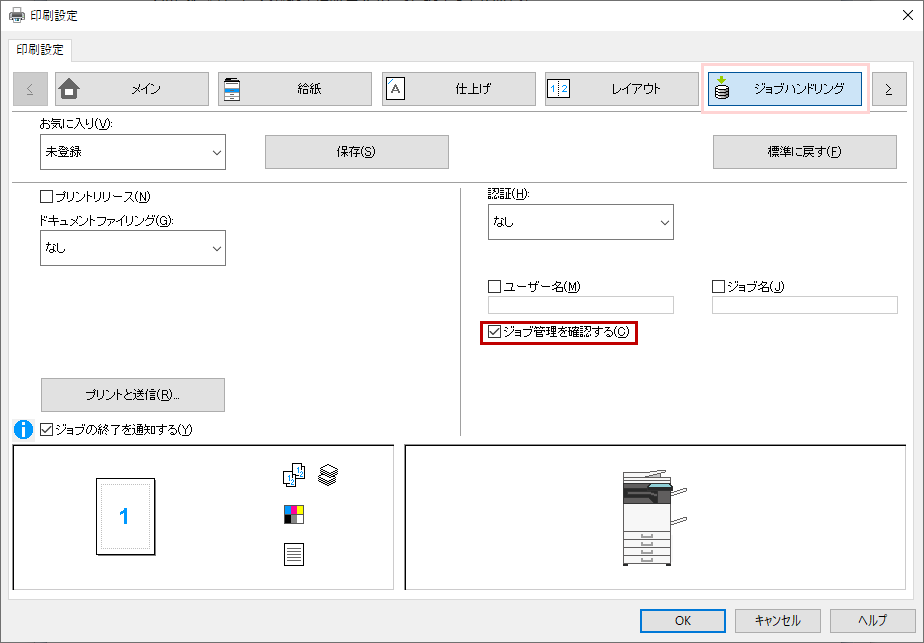Click the printer machine image
The width and height of the screenshot is (924, 643).
[x=654, y=518]
